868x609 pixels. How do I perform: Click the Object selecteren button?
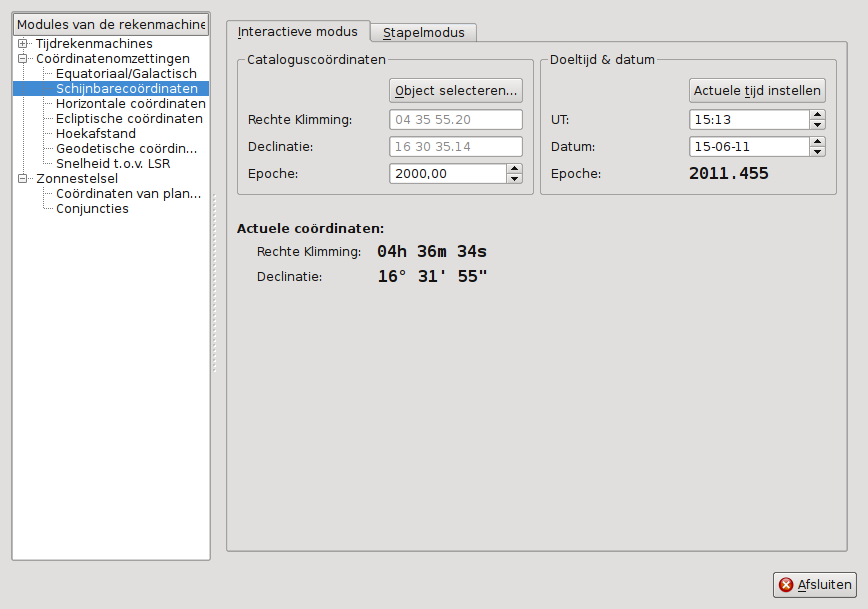coord(456,91)
